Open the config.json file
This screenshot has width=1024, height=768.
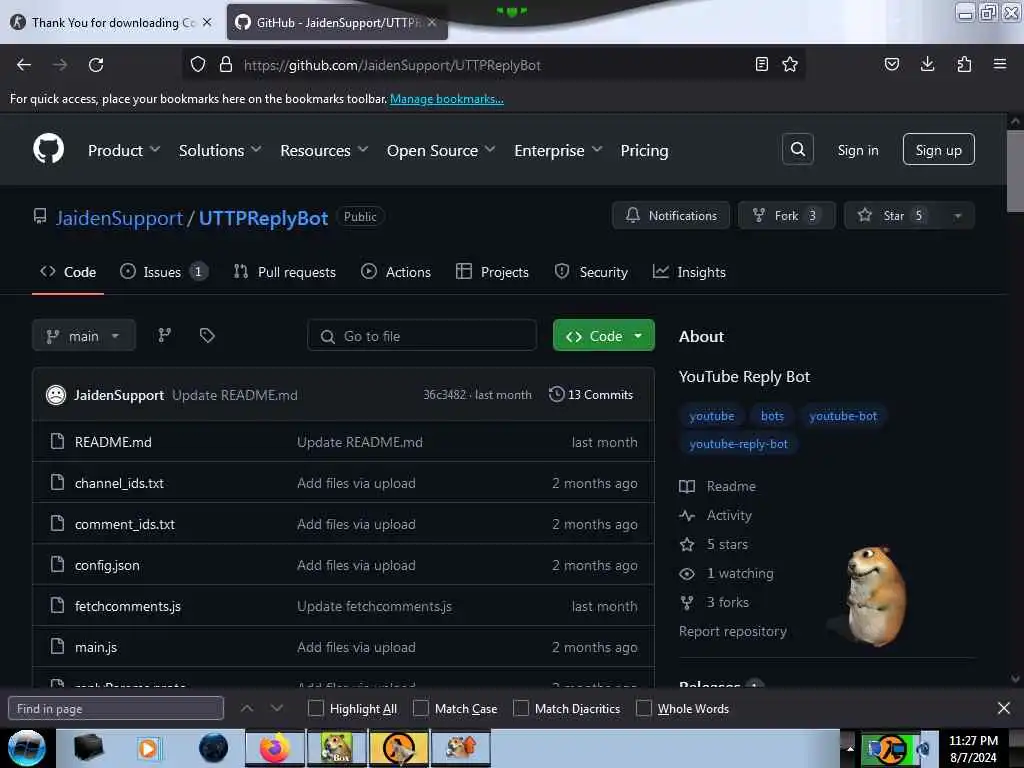107,565
